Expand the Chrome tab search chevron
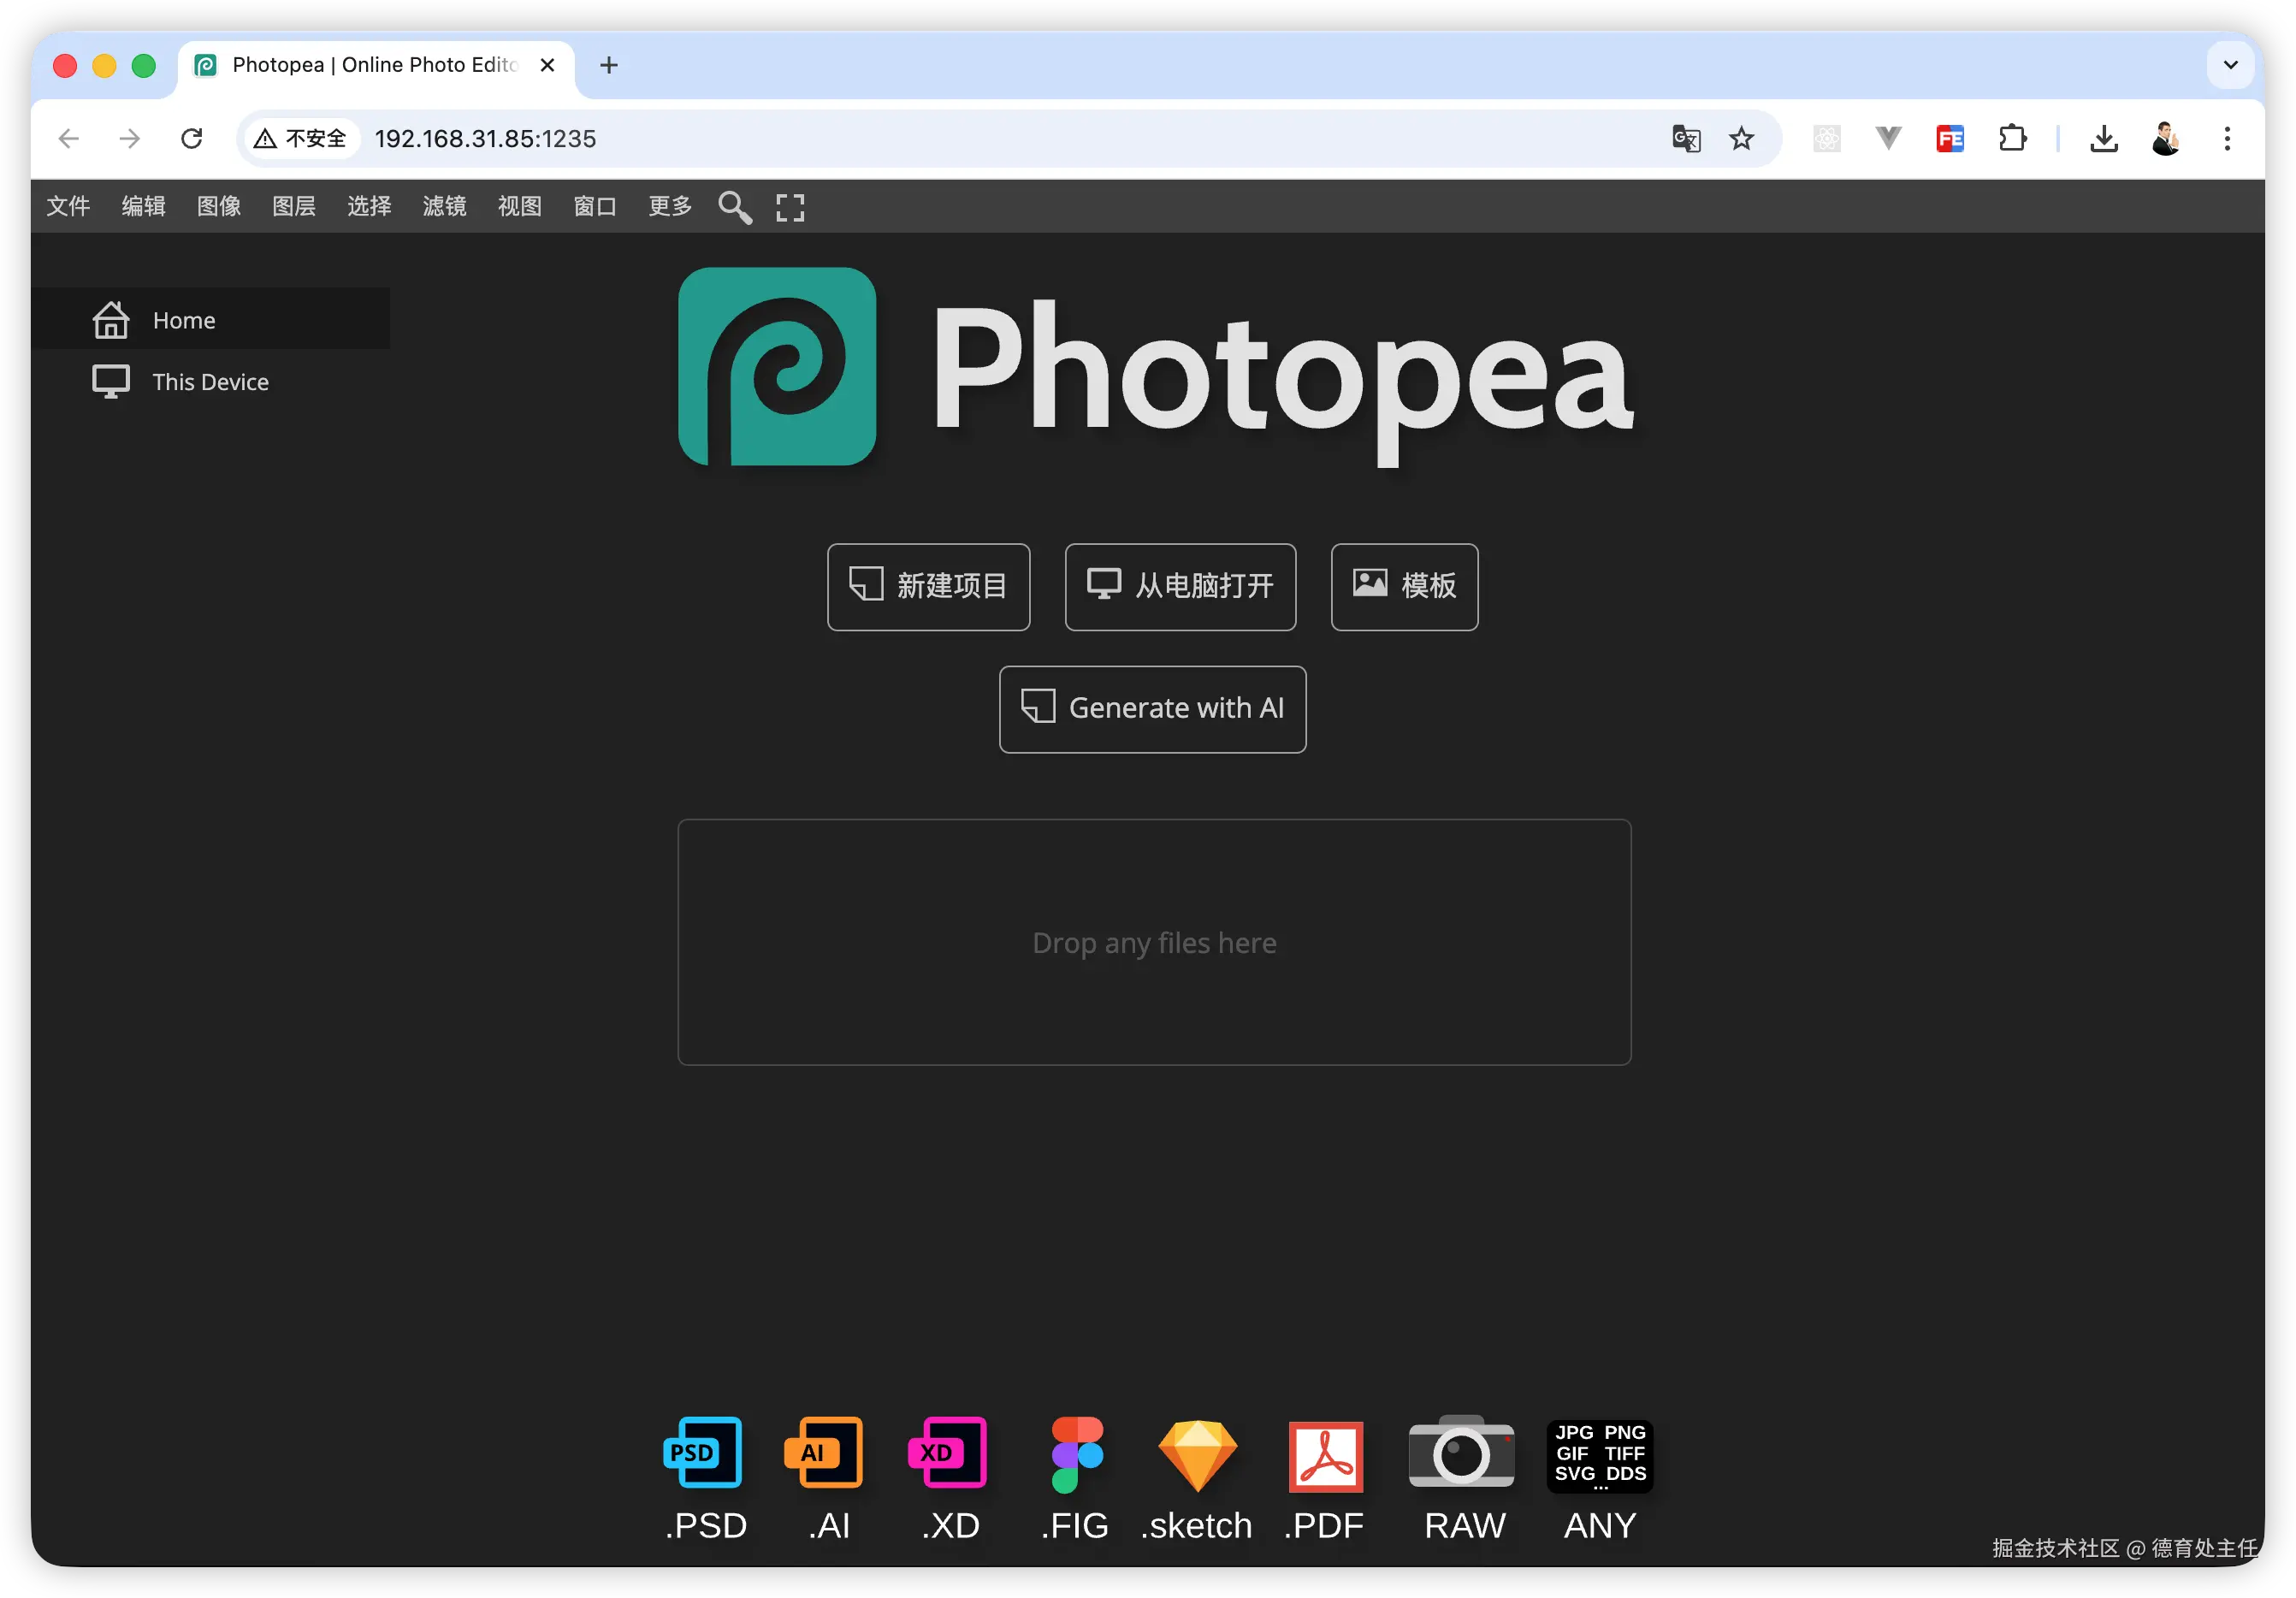This screenshot has height=1598, width=2296. point(2230,65)
